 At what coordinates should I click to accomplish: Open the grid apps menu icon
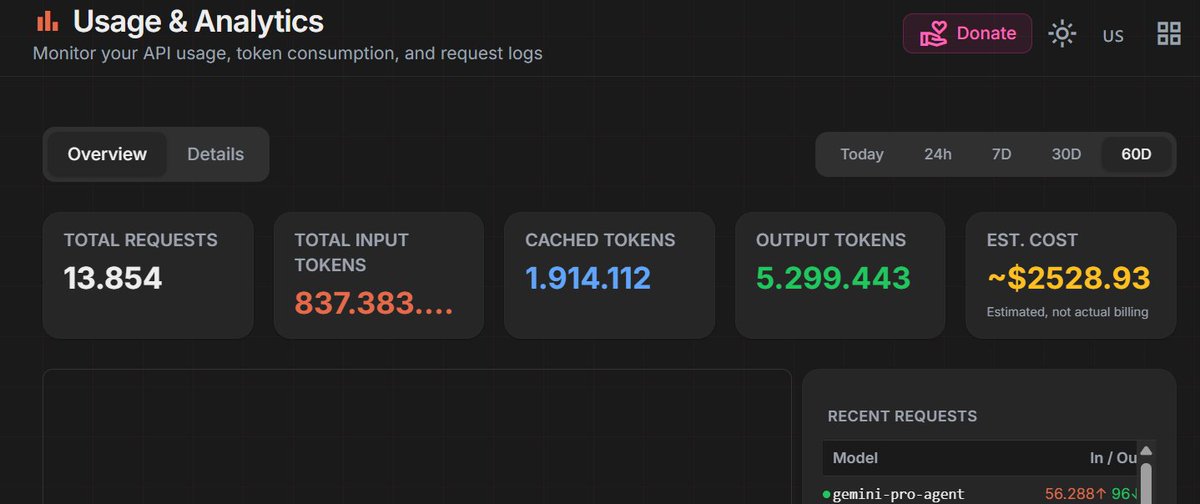(1168, 34)
